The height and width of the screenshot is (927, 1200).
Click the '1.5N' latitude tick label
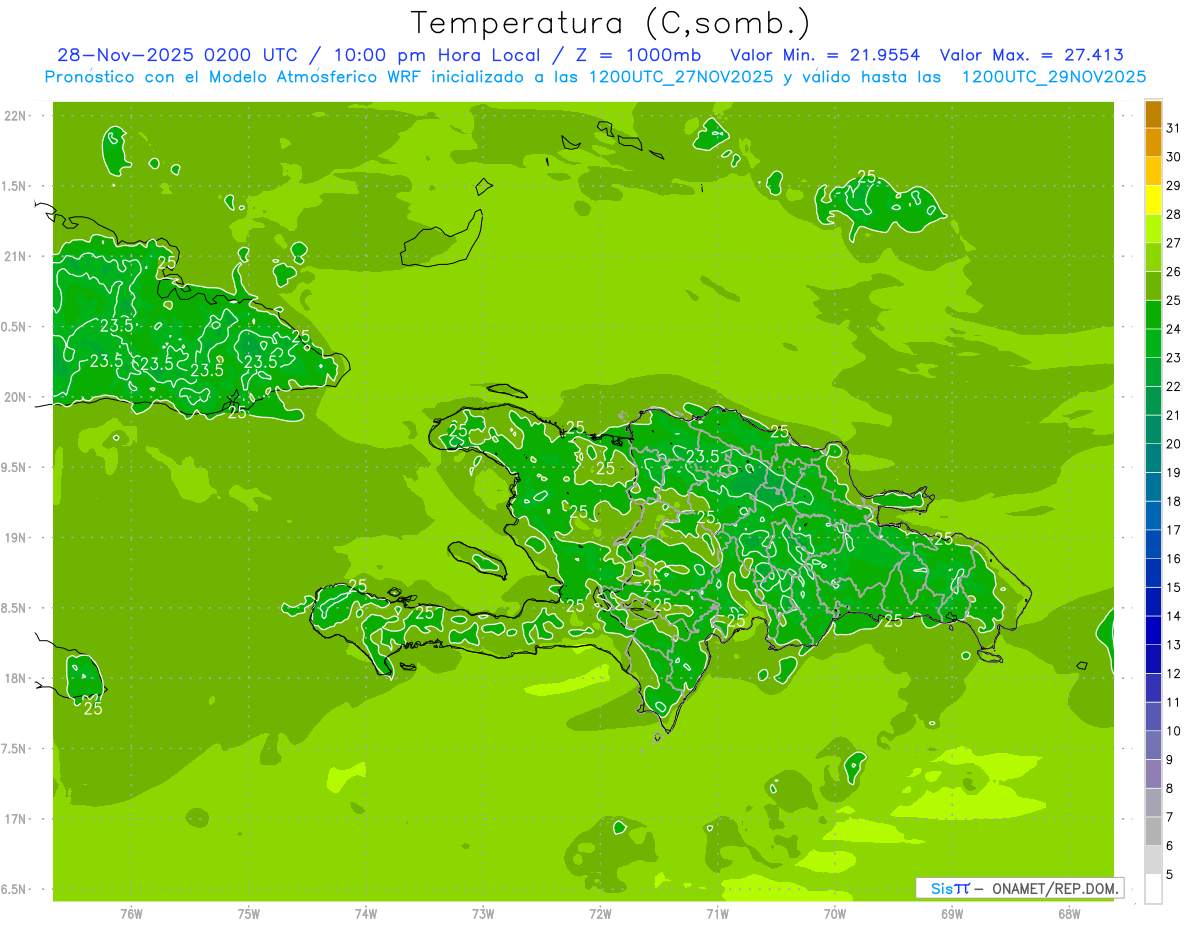click(x=15, y=186)
